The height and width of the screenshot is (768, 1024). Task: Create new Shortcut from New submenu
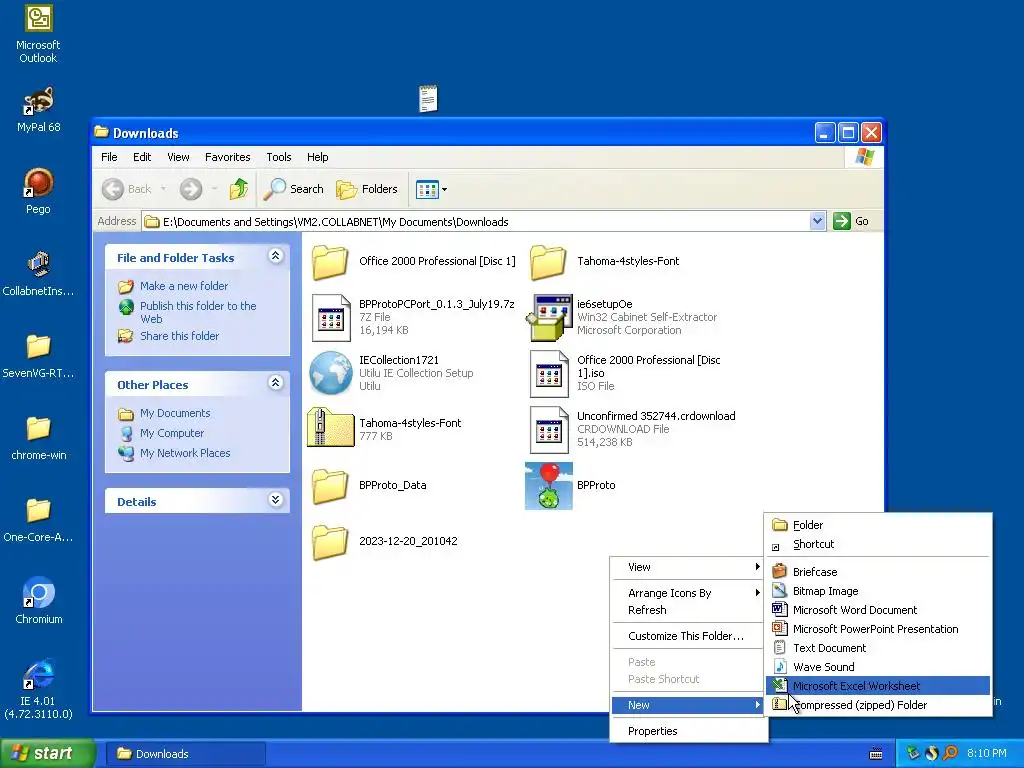coord(878,544)
